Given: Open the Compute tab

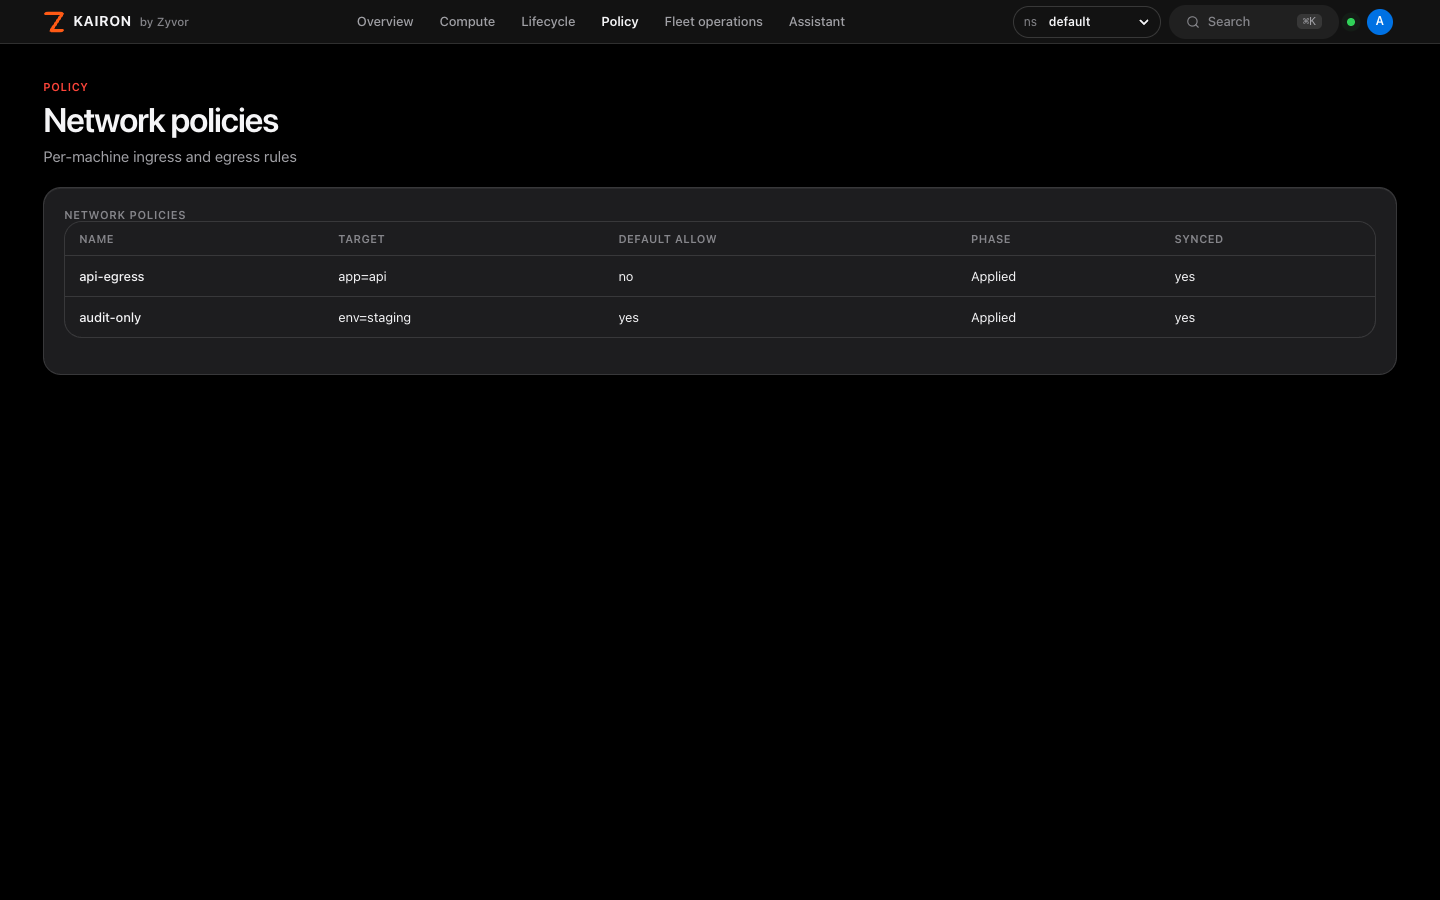Looking at the screenshot, I should (x=467, y=22).
